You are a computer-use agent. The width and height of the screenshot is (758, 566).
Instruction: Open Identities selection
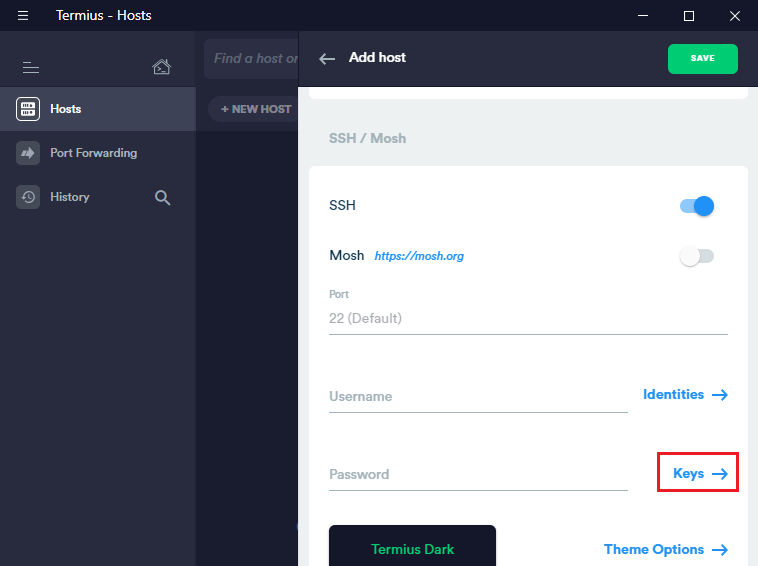(x=685, y=394)
